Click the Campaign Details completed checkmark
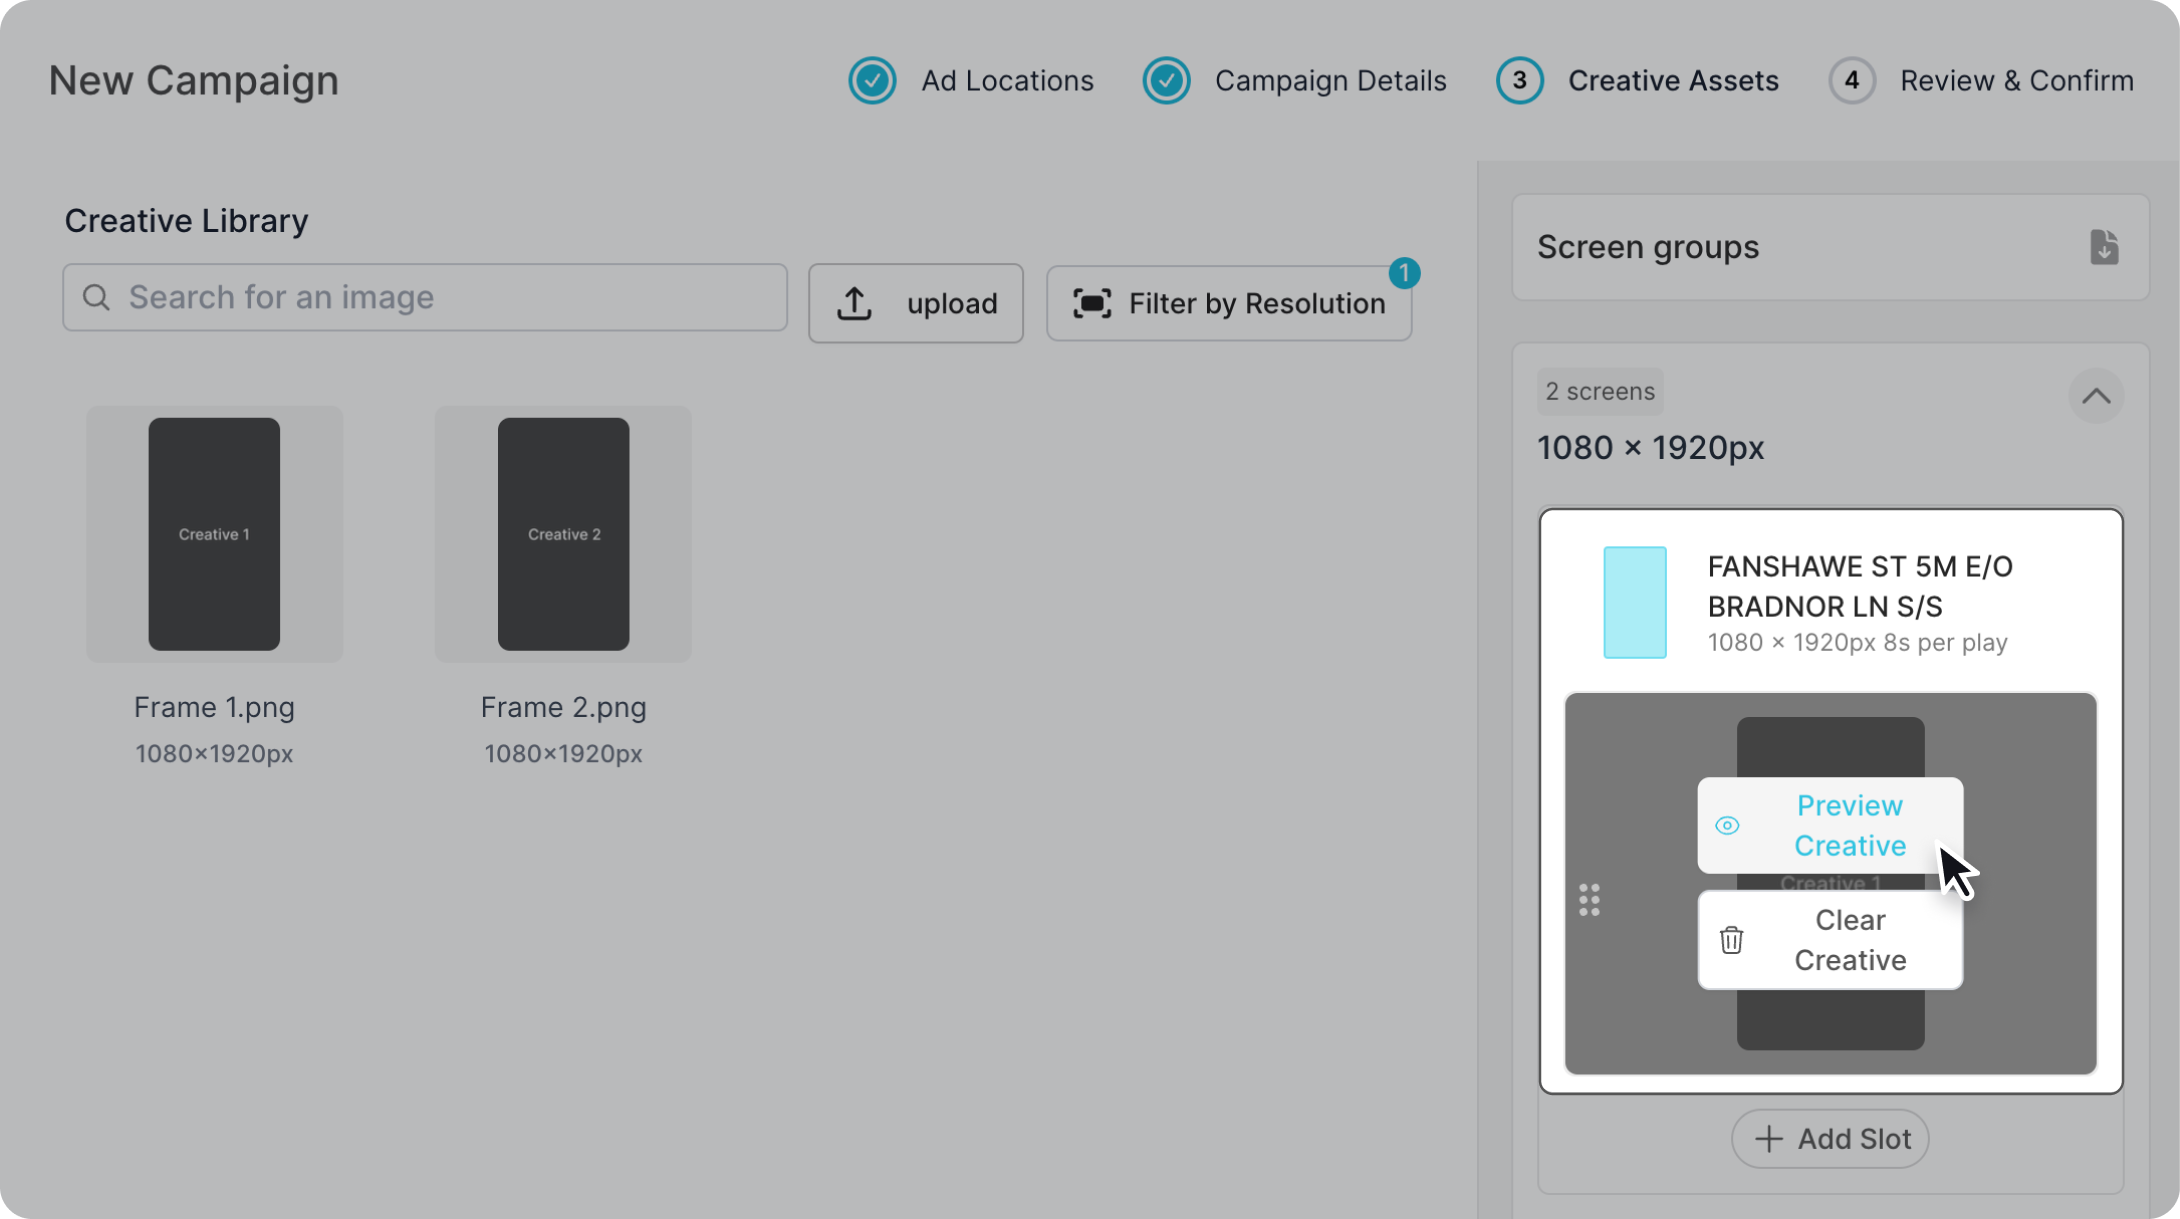 1166,81
